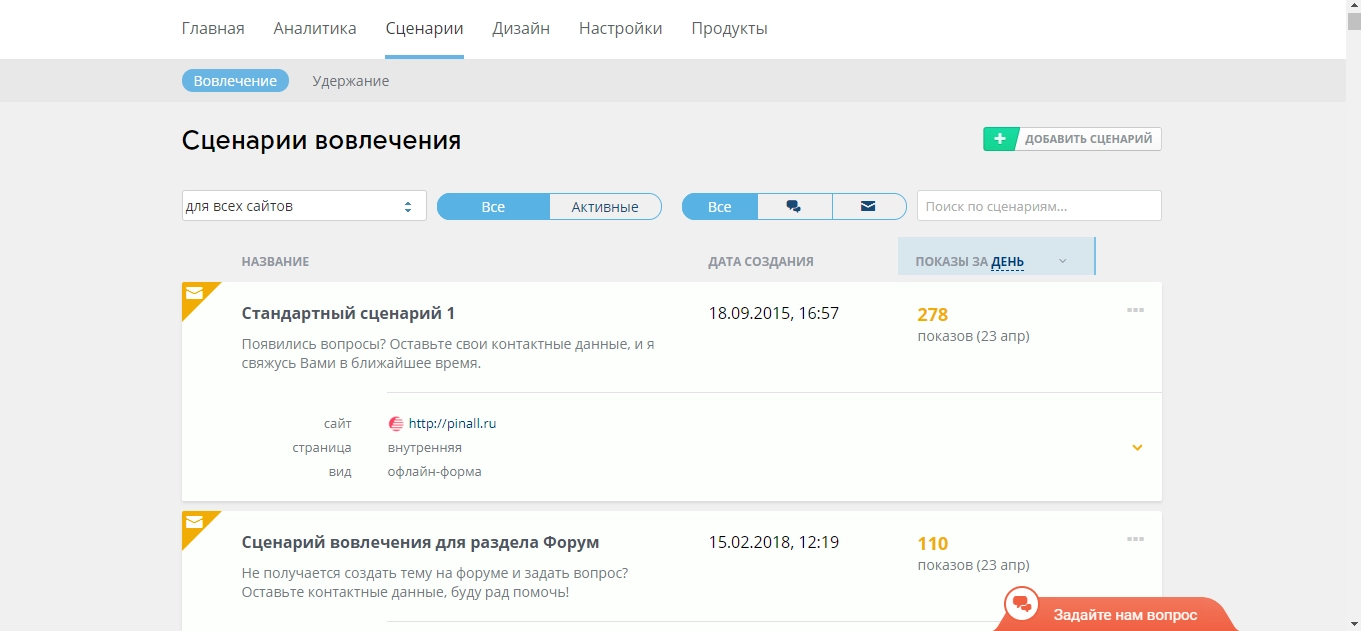Click the Поиск по сценариям search field
Screen dimensions: 1361x631
click(1038, 206)
